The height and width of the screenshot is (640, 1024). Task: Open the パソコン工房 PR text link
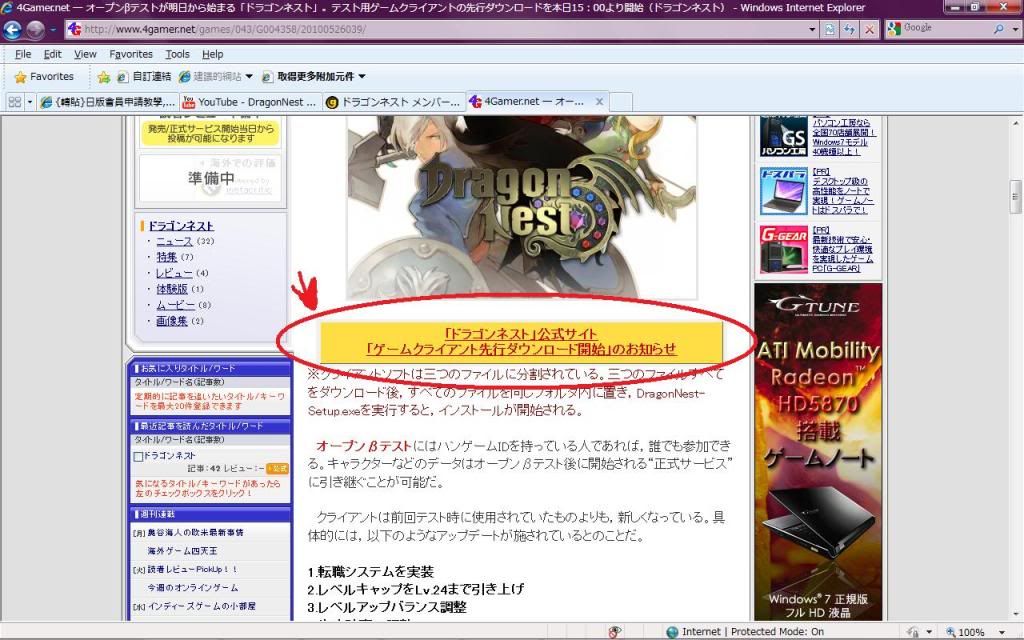844,136
